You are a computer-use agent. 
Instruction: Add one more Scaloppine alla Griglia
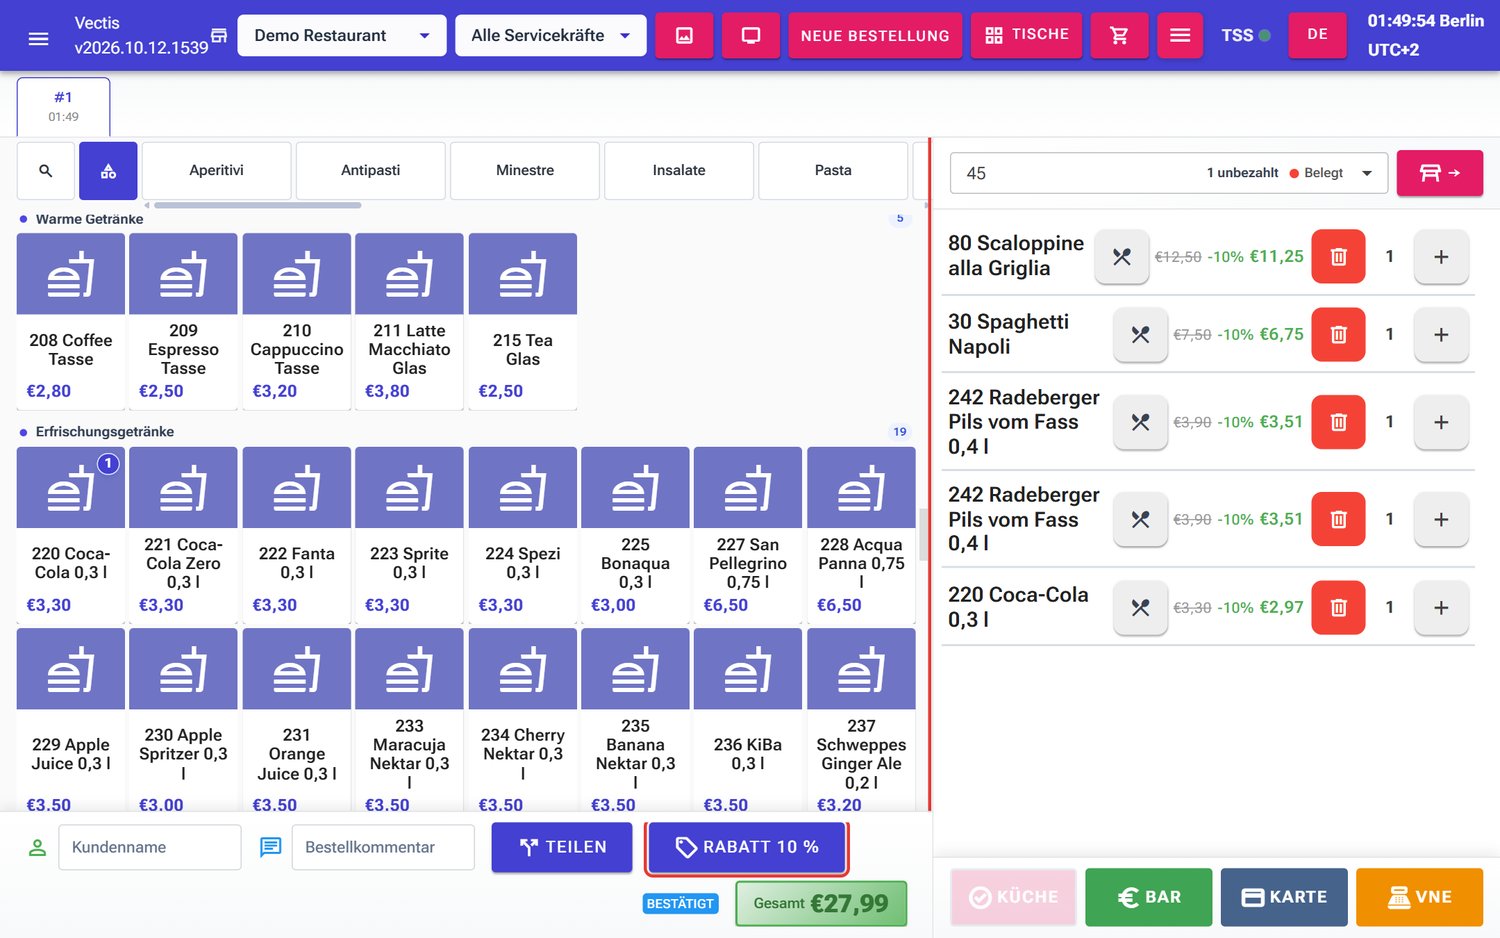tap(1441, 257)
